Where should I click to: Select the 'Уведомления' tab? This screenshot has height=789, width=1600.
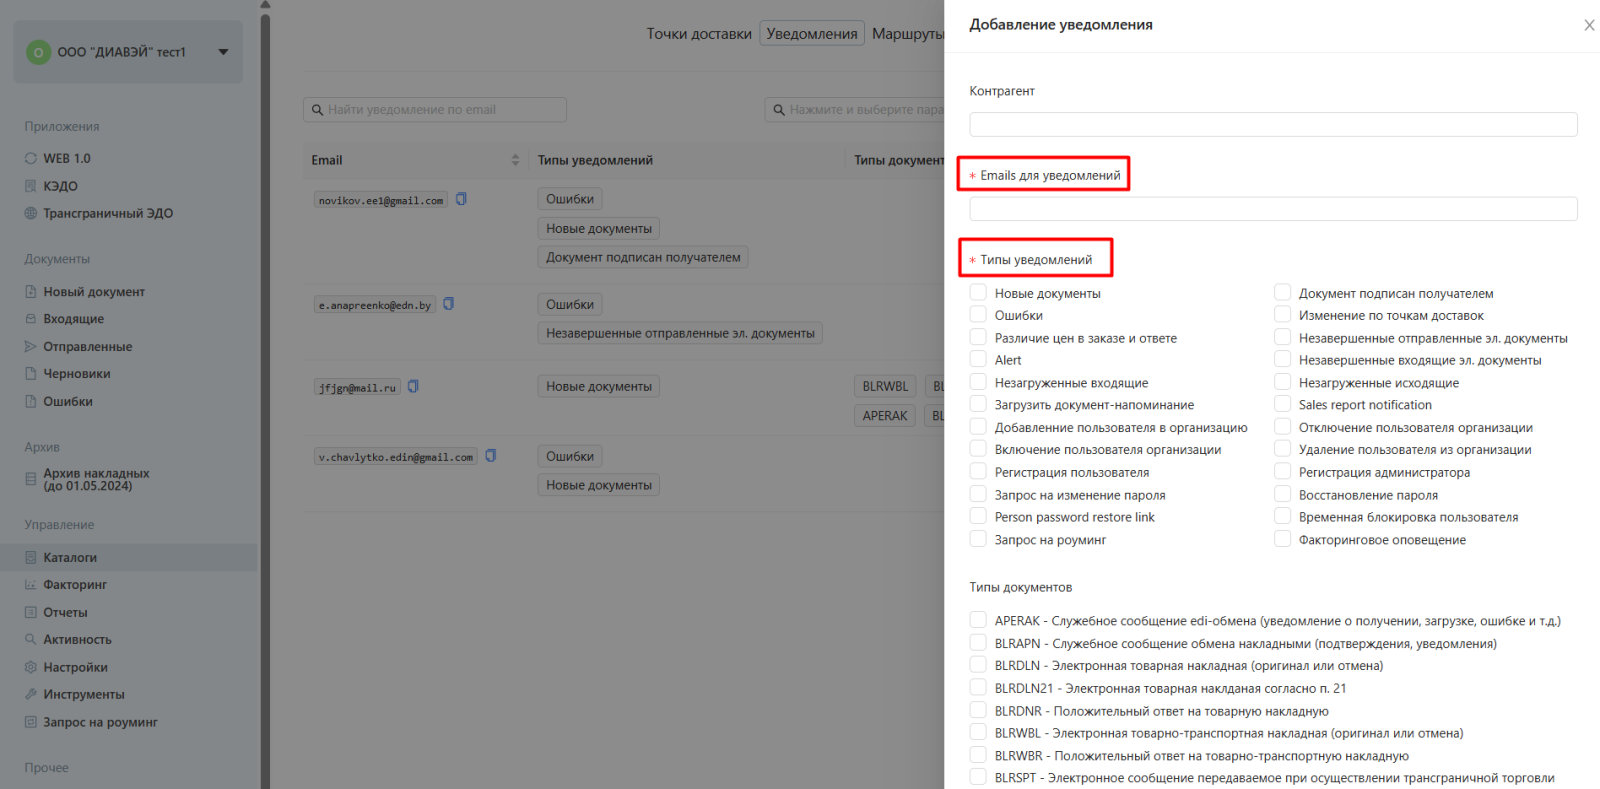tap(811, 34)
